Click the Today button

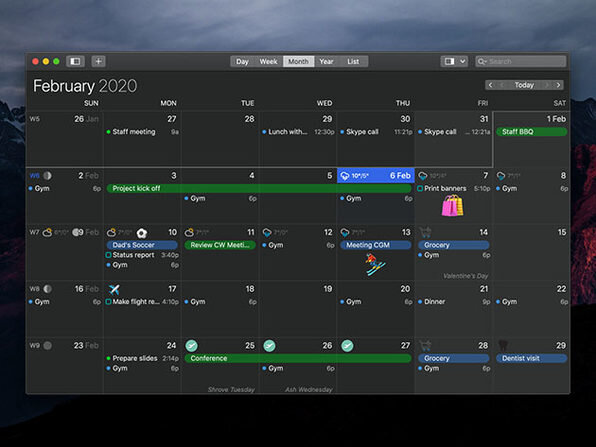524,85
